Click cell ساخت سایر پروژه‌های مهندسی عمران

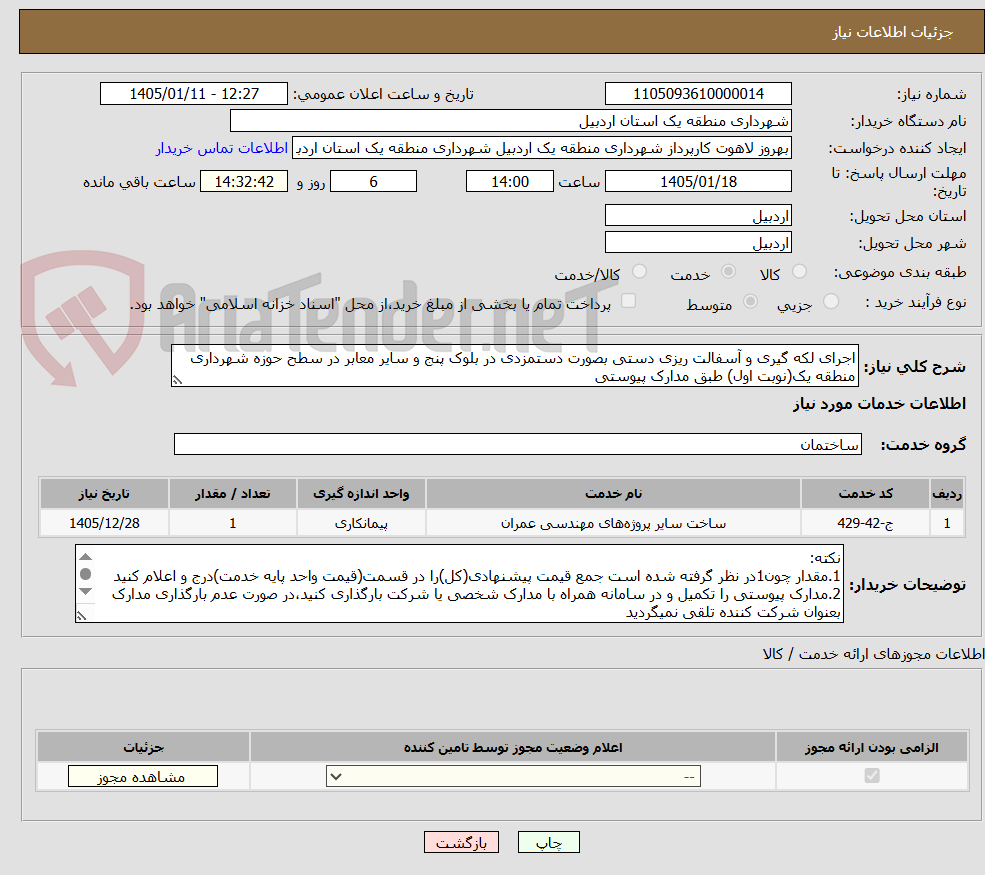[613, 523]
